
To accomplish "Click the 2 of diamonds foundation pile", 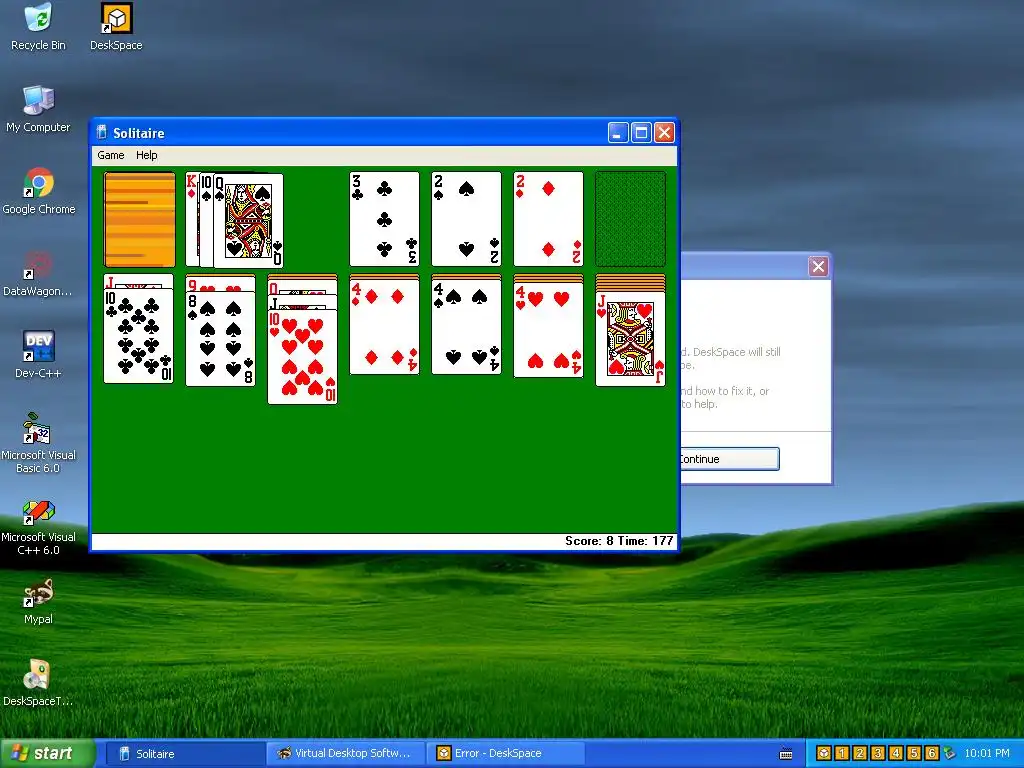I will click(x=549, y=219).
